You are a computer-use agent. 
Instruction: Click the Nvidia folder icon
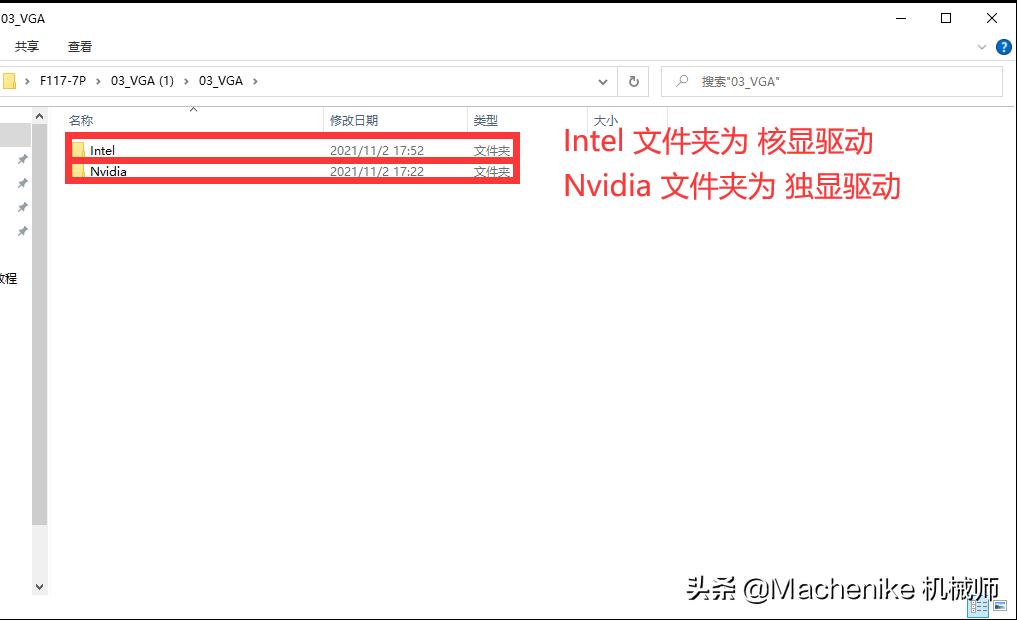coord(80,171)
